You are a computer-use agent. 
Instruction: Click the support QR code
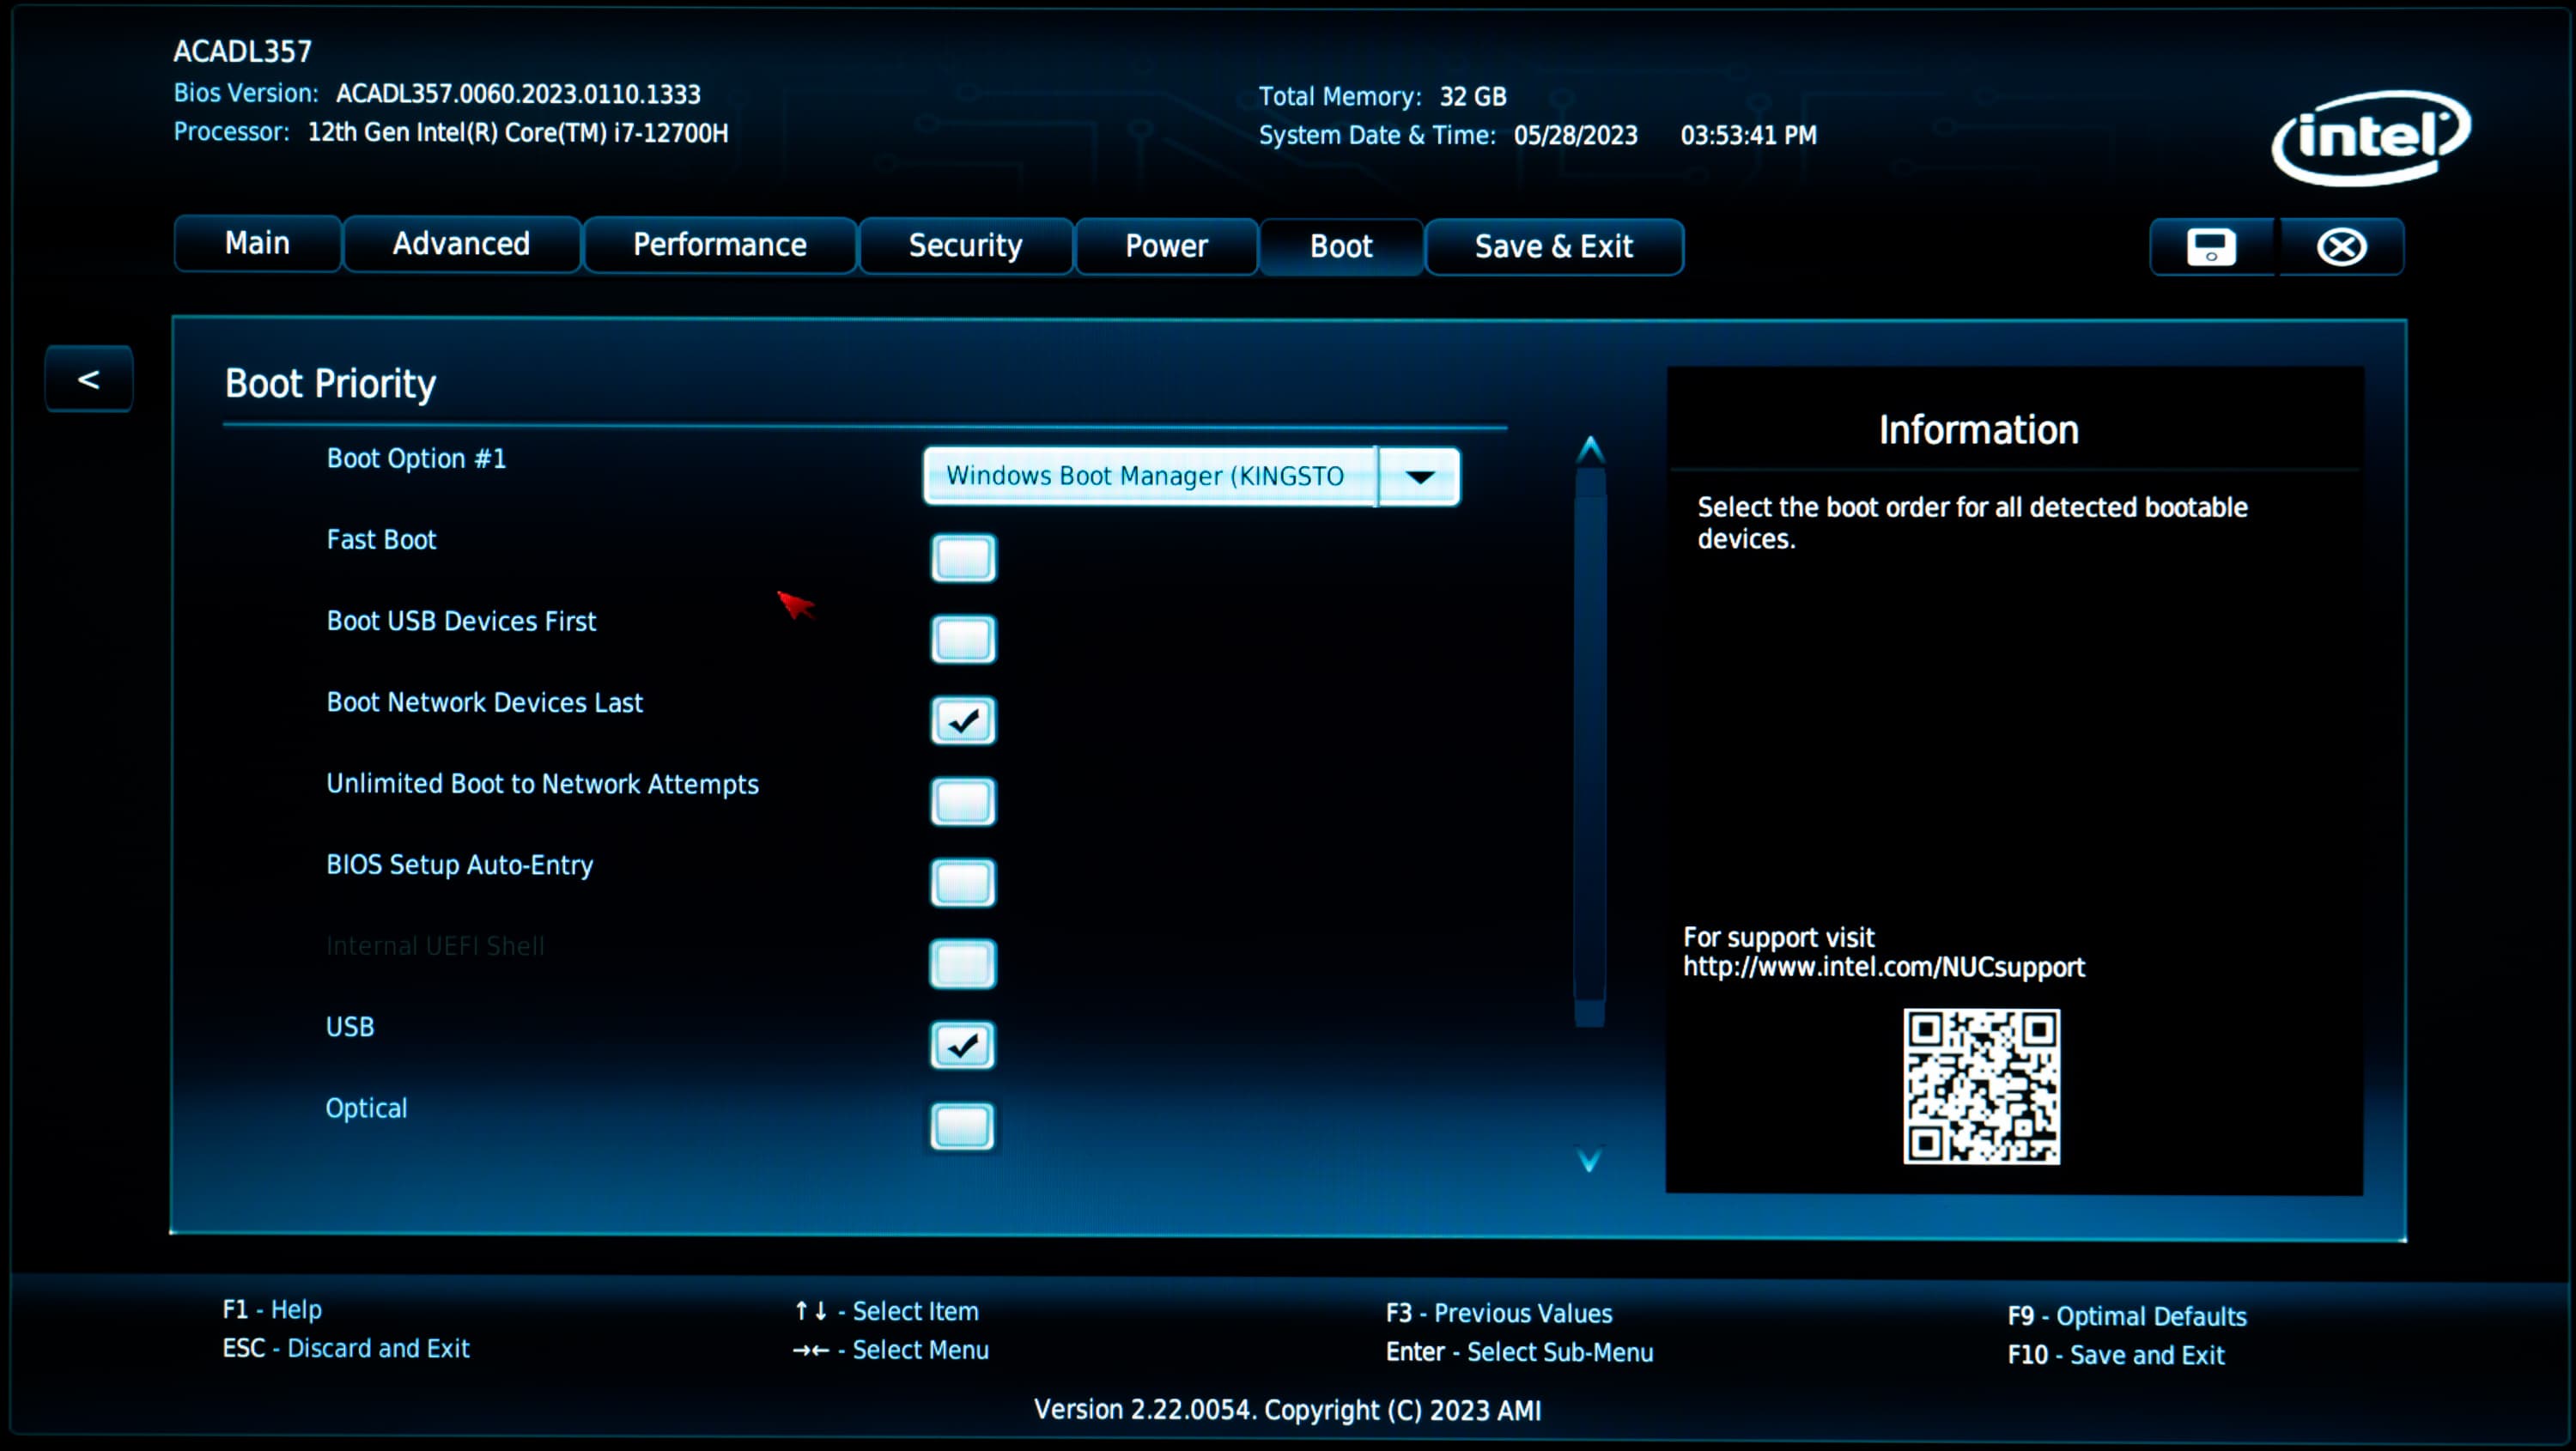tap(1981, 1086)
